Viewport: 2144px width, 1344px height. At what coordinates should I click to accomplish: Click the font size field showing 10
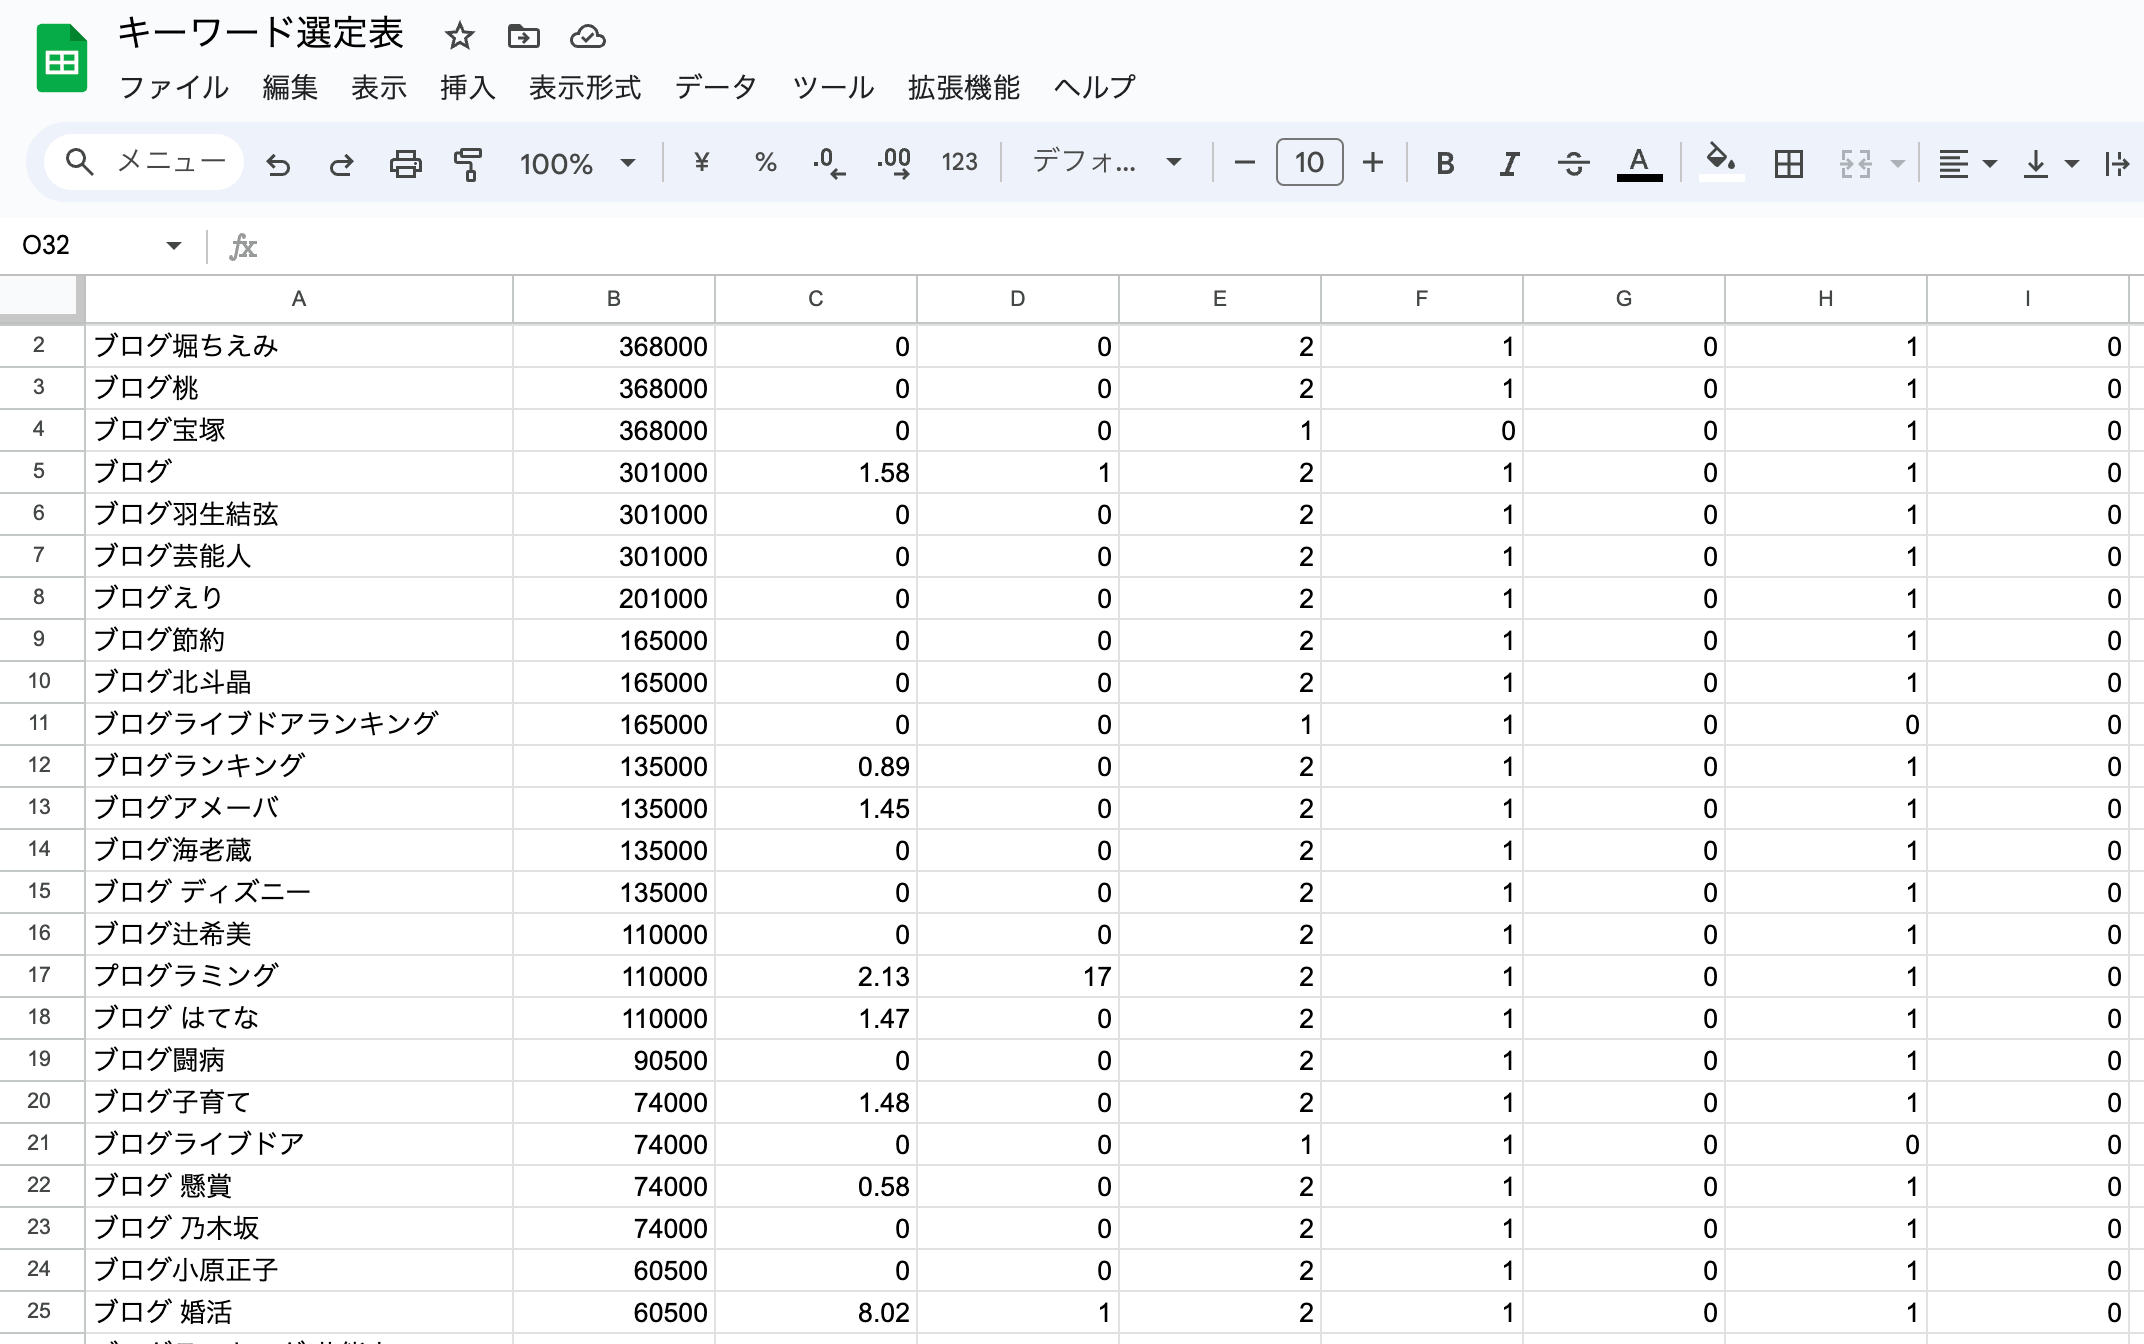tap(1309, 162)
